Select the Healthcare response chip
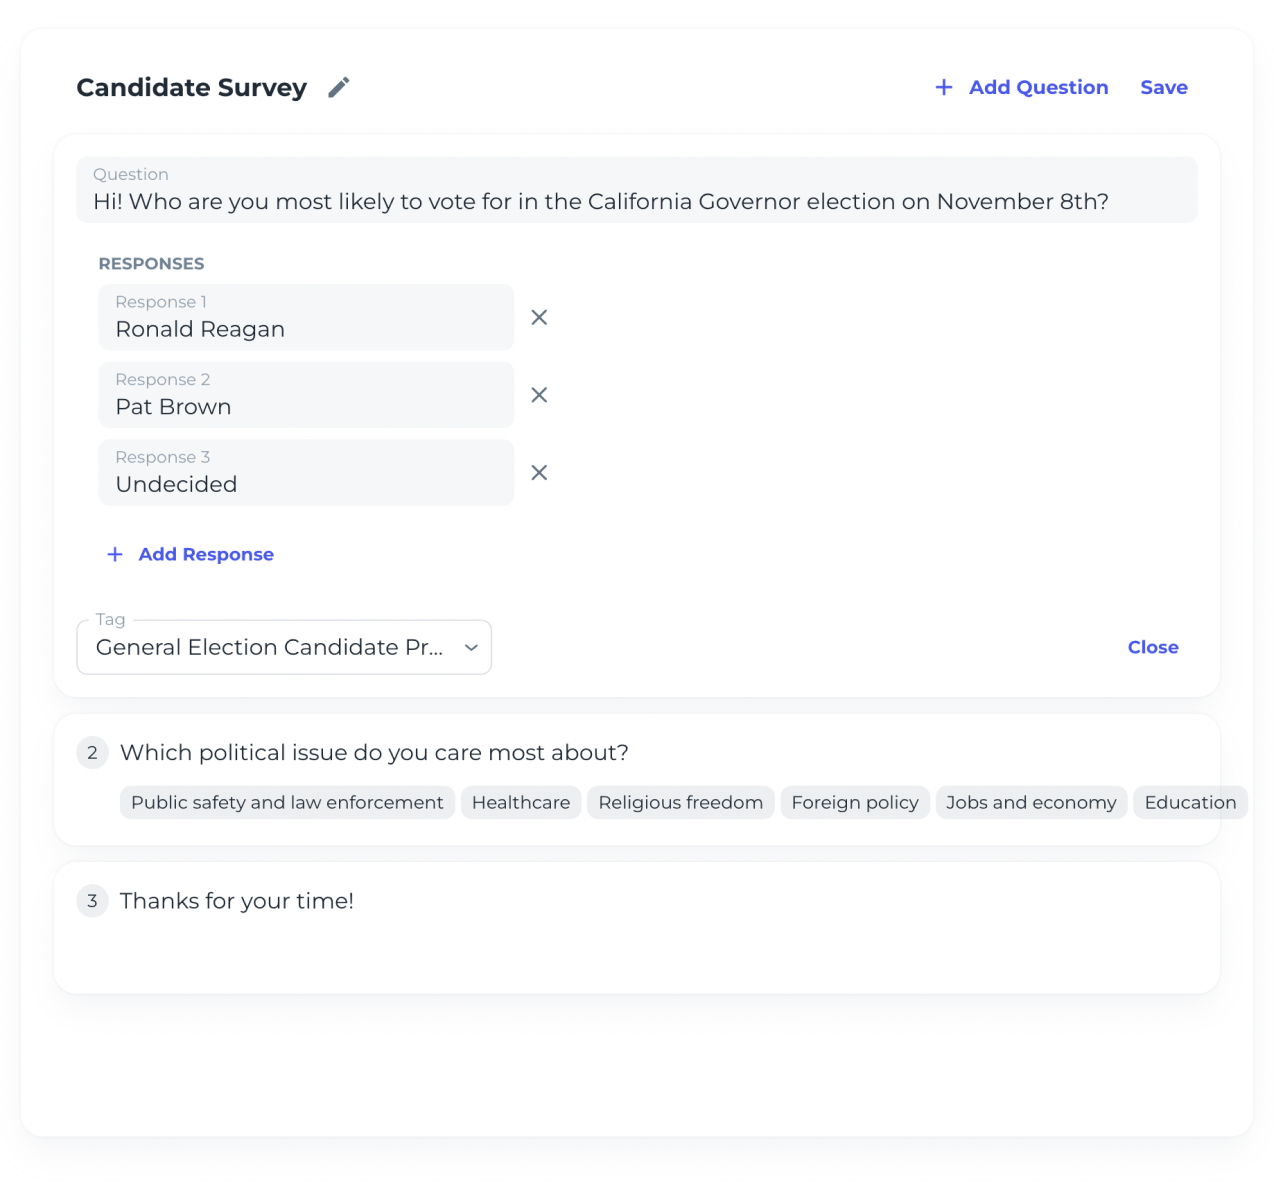 click(521, 803)
